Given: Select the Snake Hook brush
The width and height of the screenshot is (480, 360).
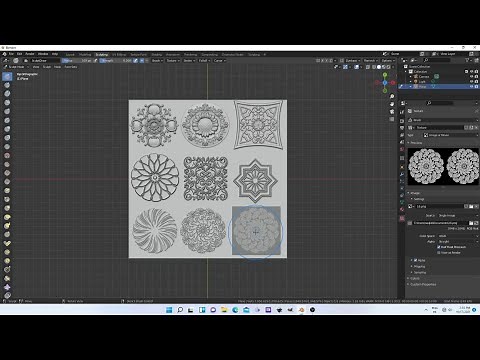Looking at the screenshot, I should tap(7, 226).
